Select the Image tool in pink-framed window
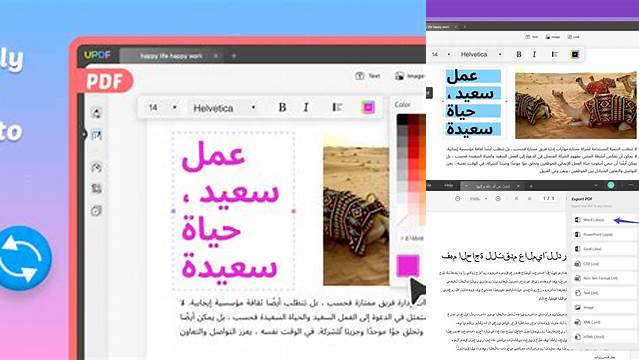 tap(410, 76)
